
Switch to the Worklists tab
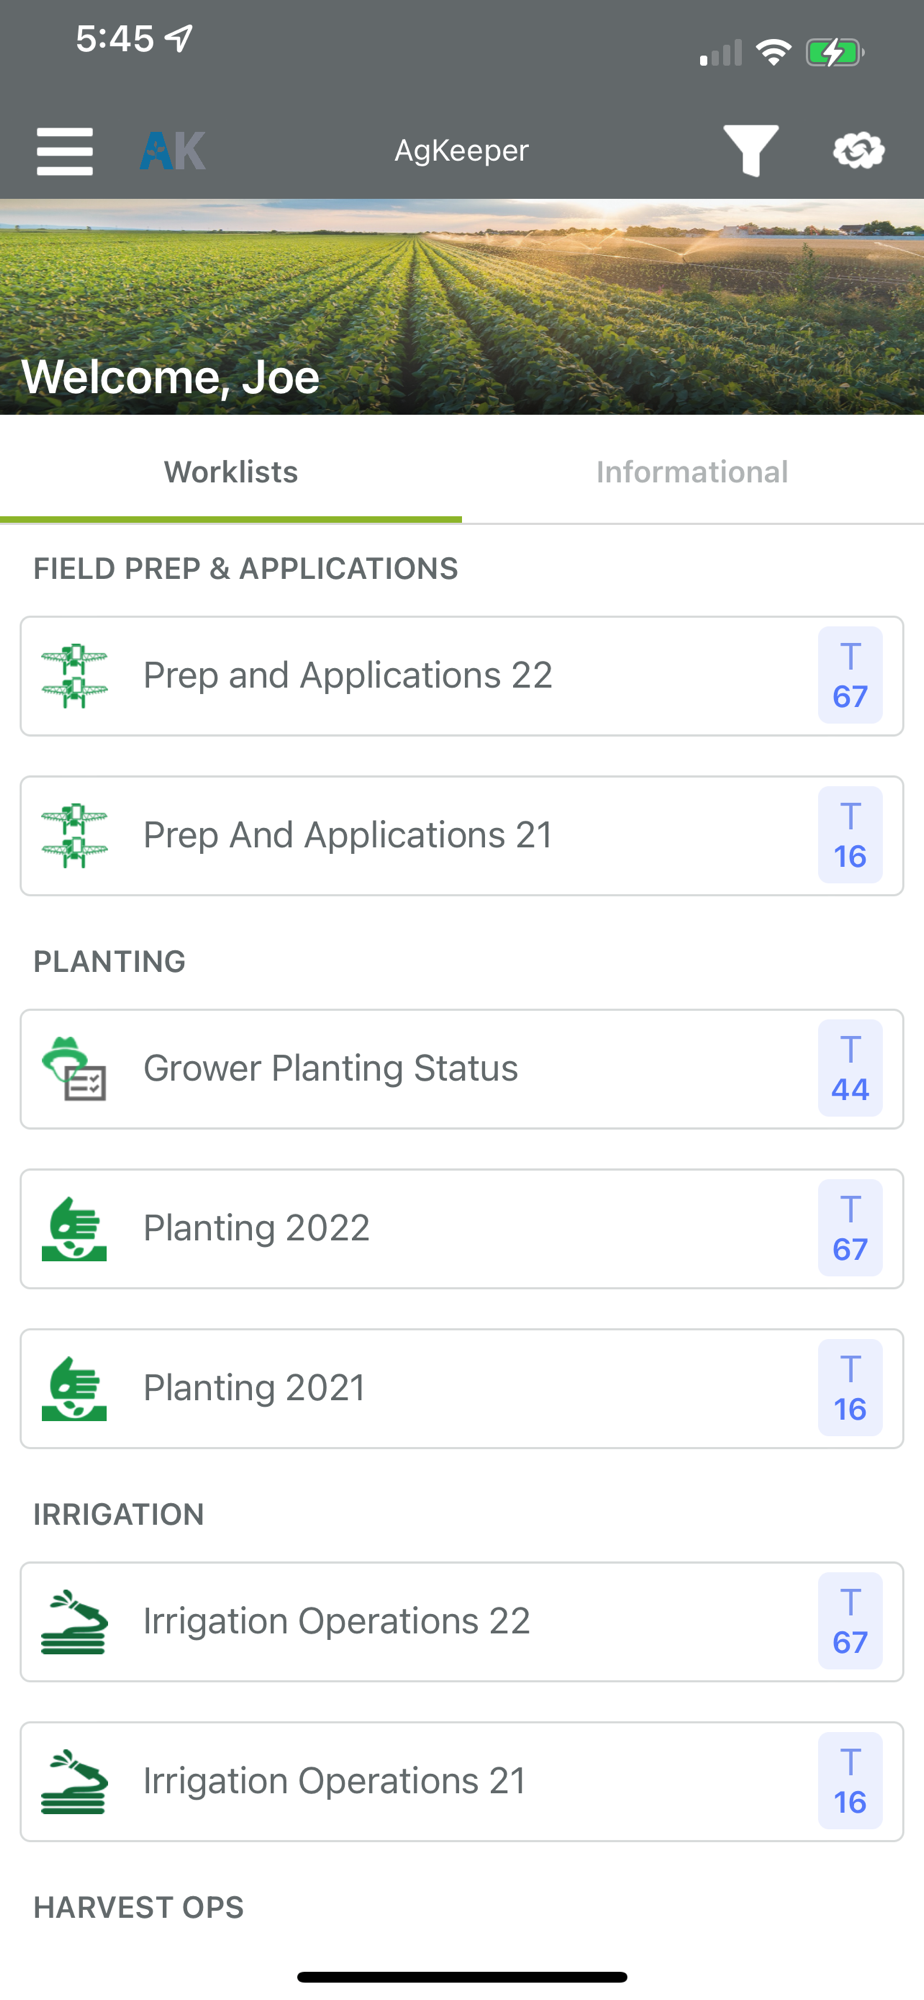click(x=231, y=472)
